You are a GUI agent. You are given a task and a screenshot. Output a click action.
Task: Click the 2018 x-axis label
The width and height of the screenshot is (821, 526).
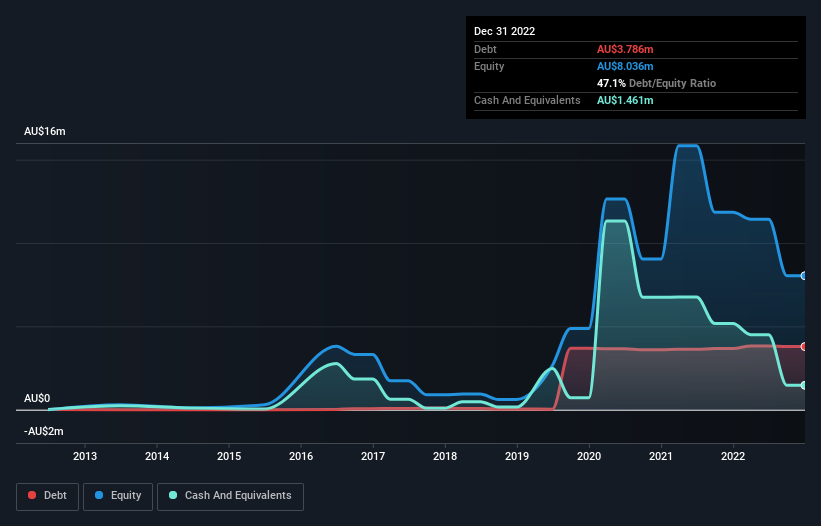coord(445,456)
